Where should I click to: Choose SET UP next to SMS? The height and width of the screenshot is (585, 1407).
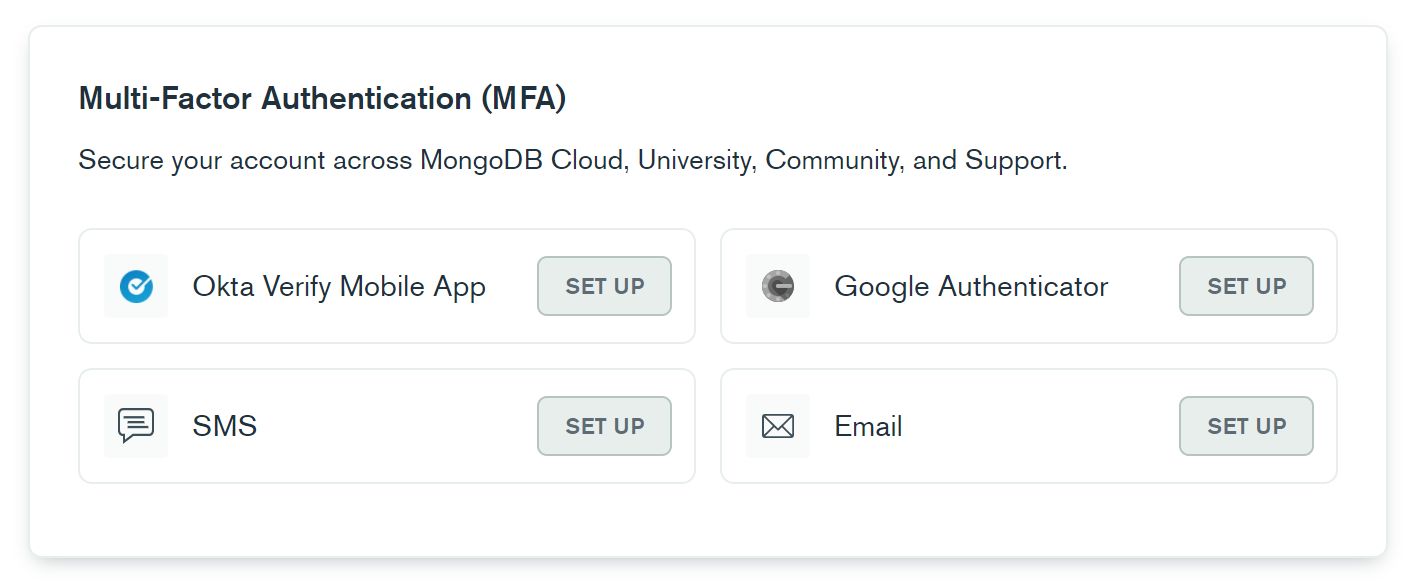click(x=604, y=426)
